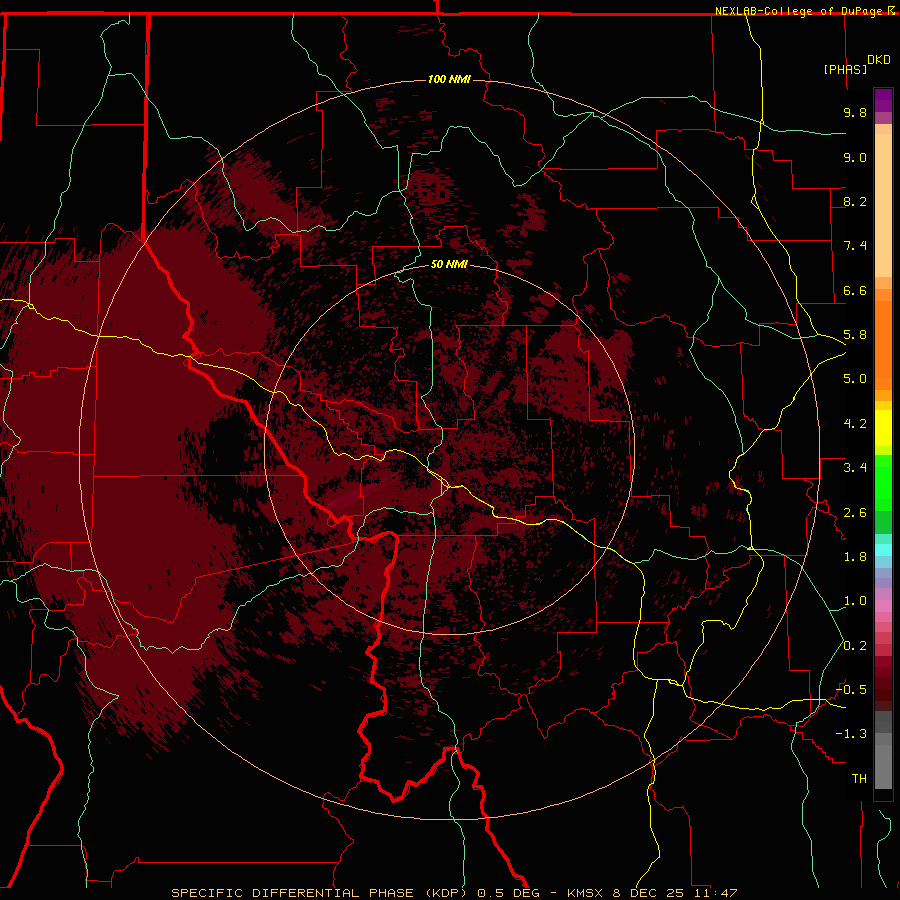The image size is (900, 900).
Task: Click the -0.5 scale value
Action: (851, 690)
